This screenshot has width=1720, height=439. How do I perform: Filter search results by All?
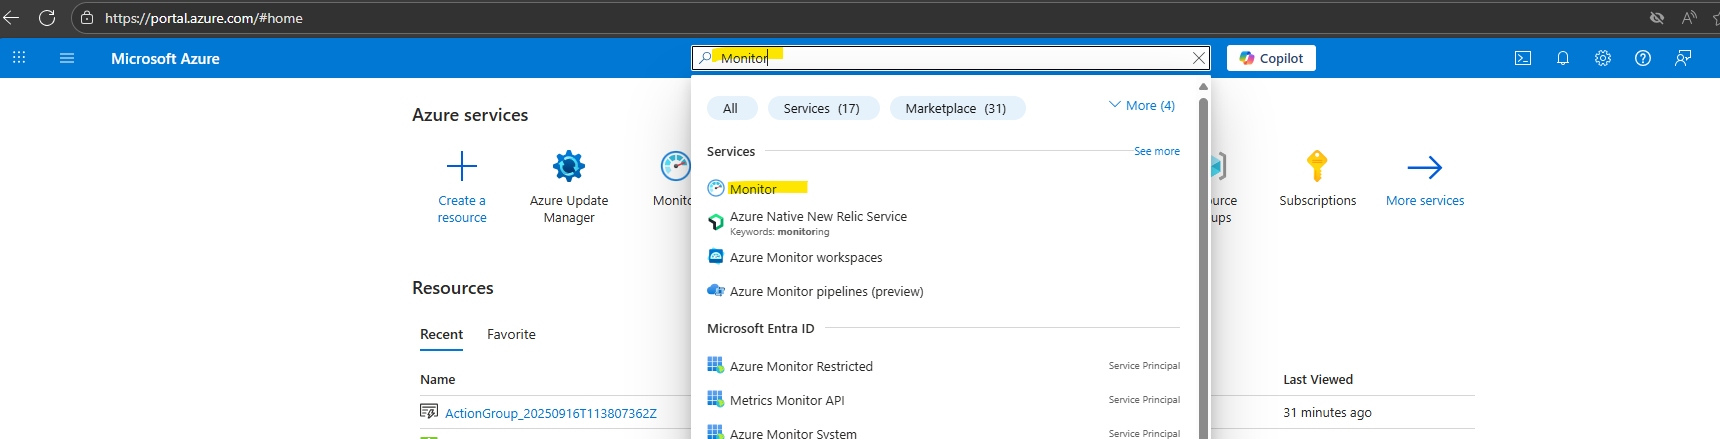coord(731,108)
